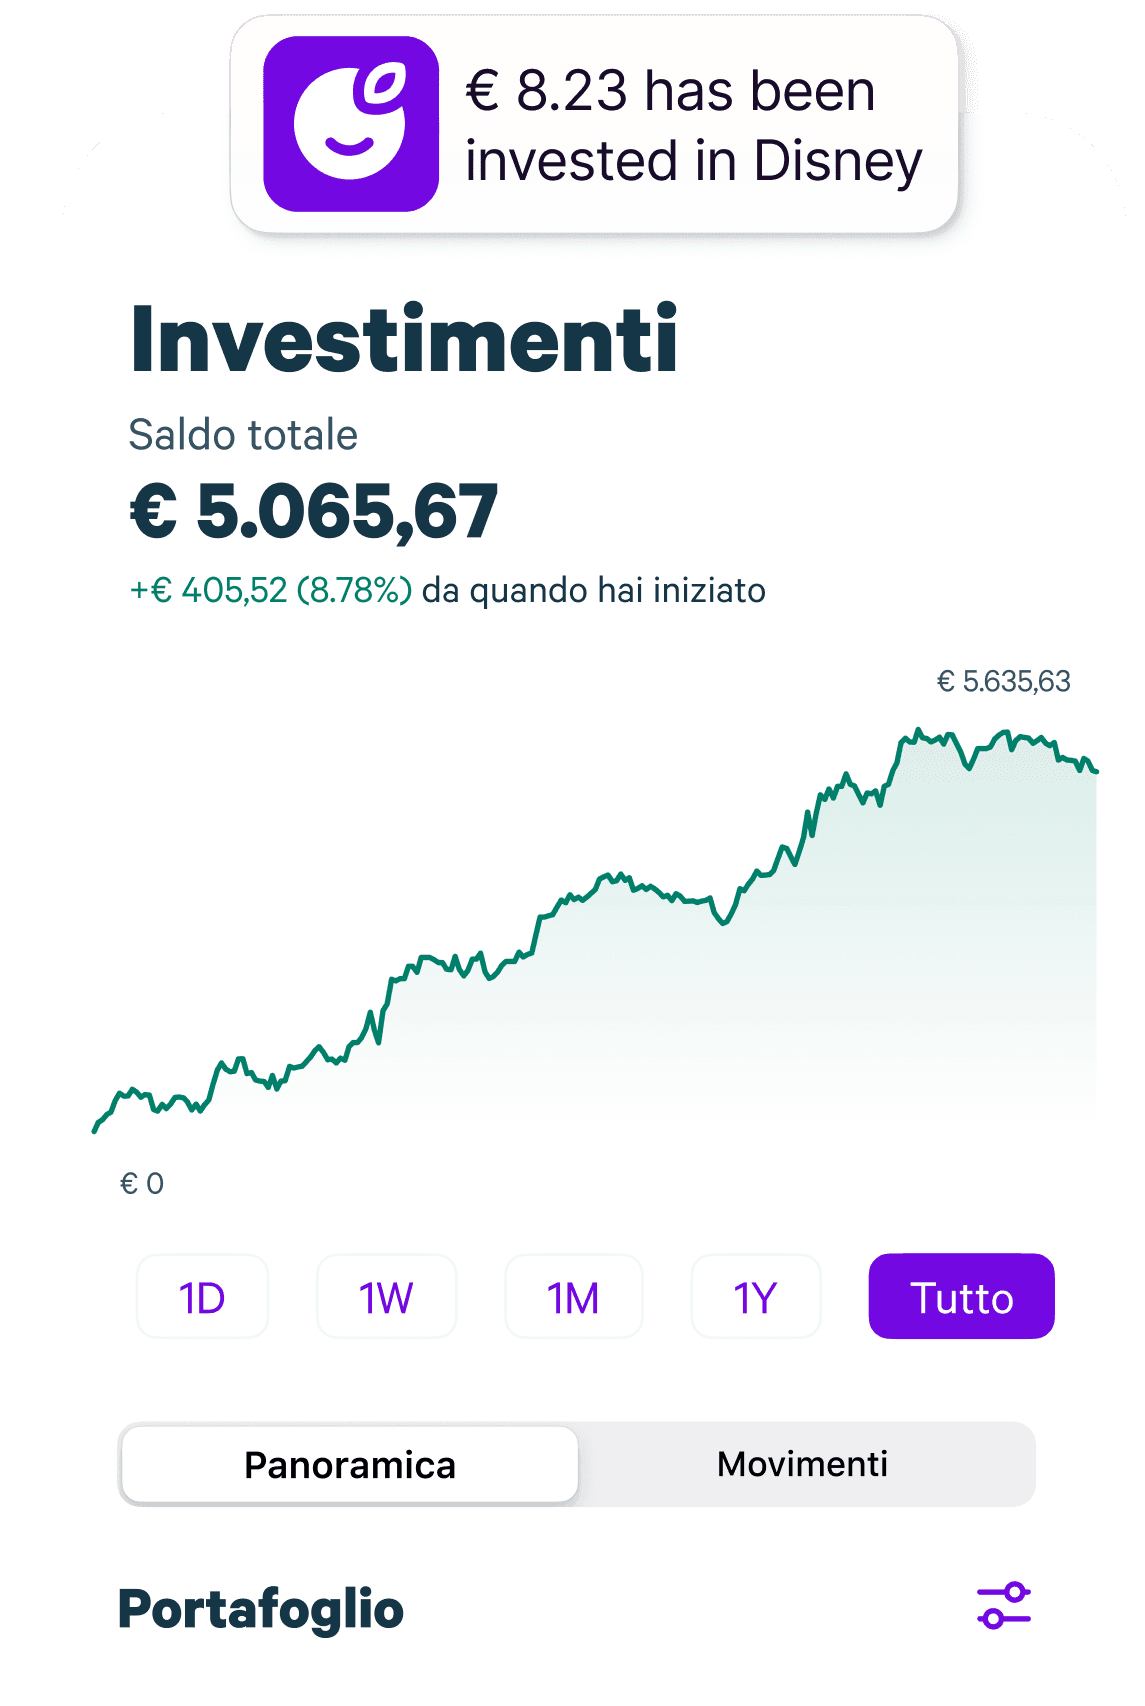The image size is (1145, 1706).
Task: Click the Investimenti page heading
Action: point(404,340)
